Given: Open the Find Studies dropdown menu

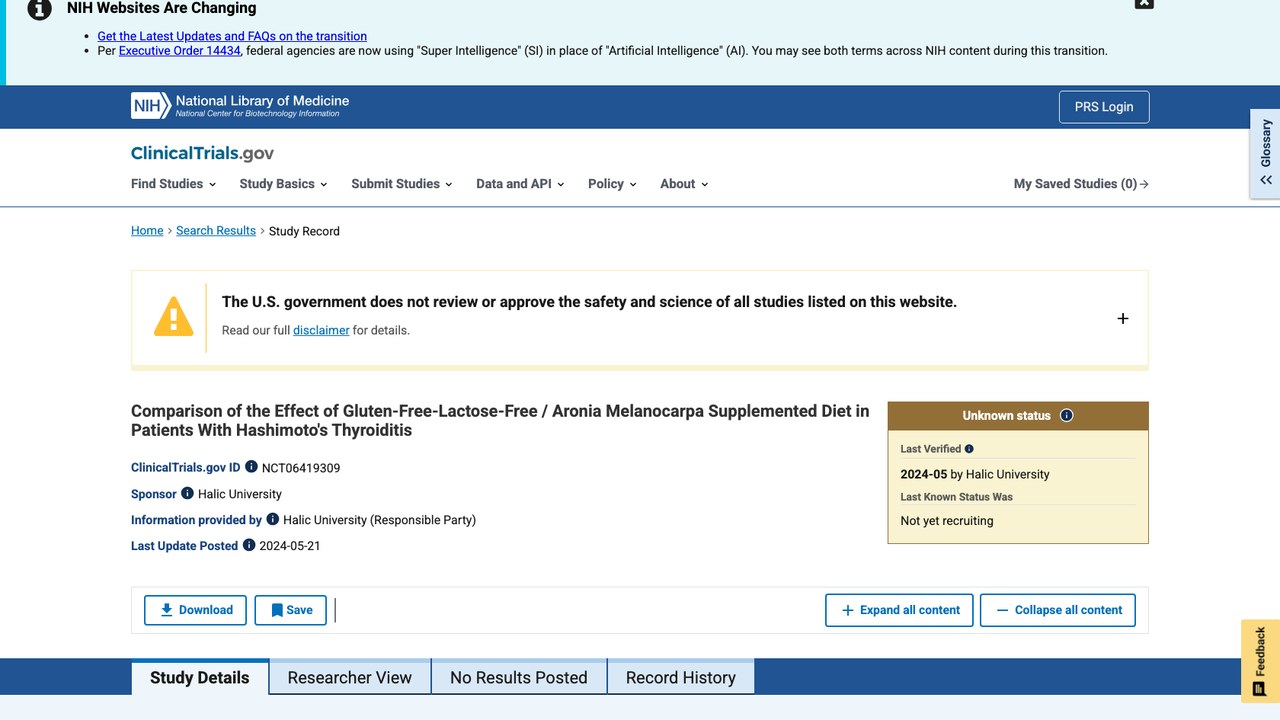Looking at the screenshot, I should 173,184.
